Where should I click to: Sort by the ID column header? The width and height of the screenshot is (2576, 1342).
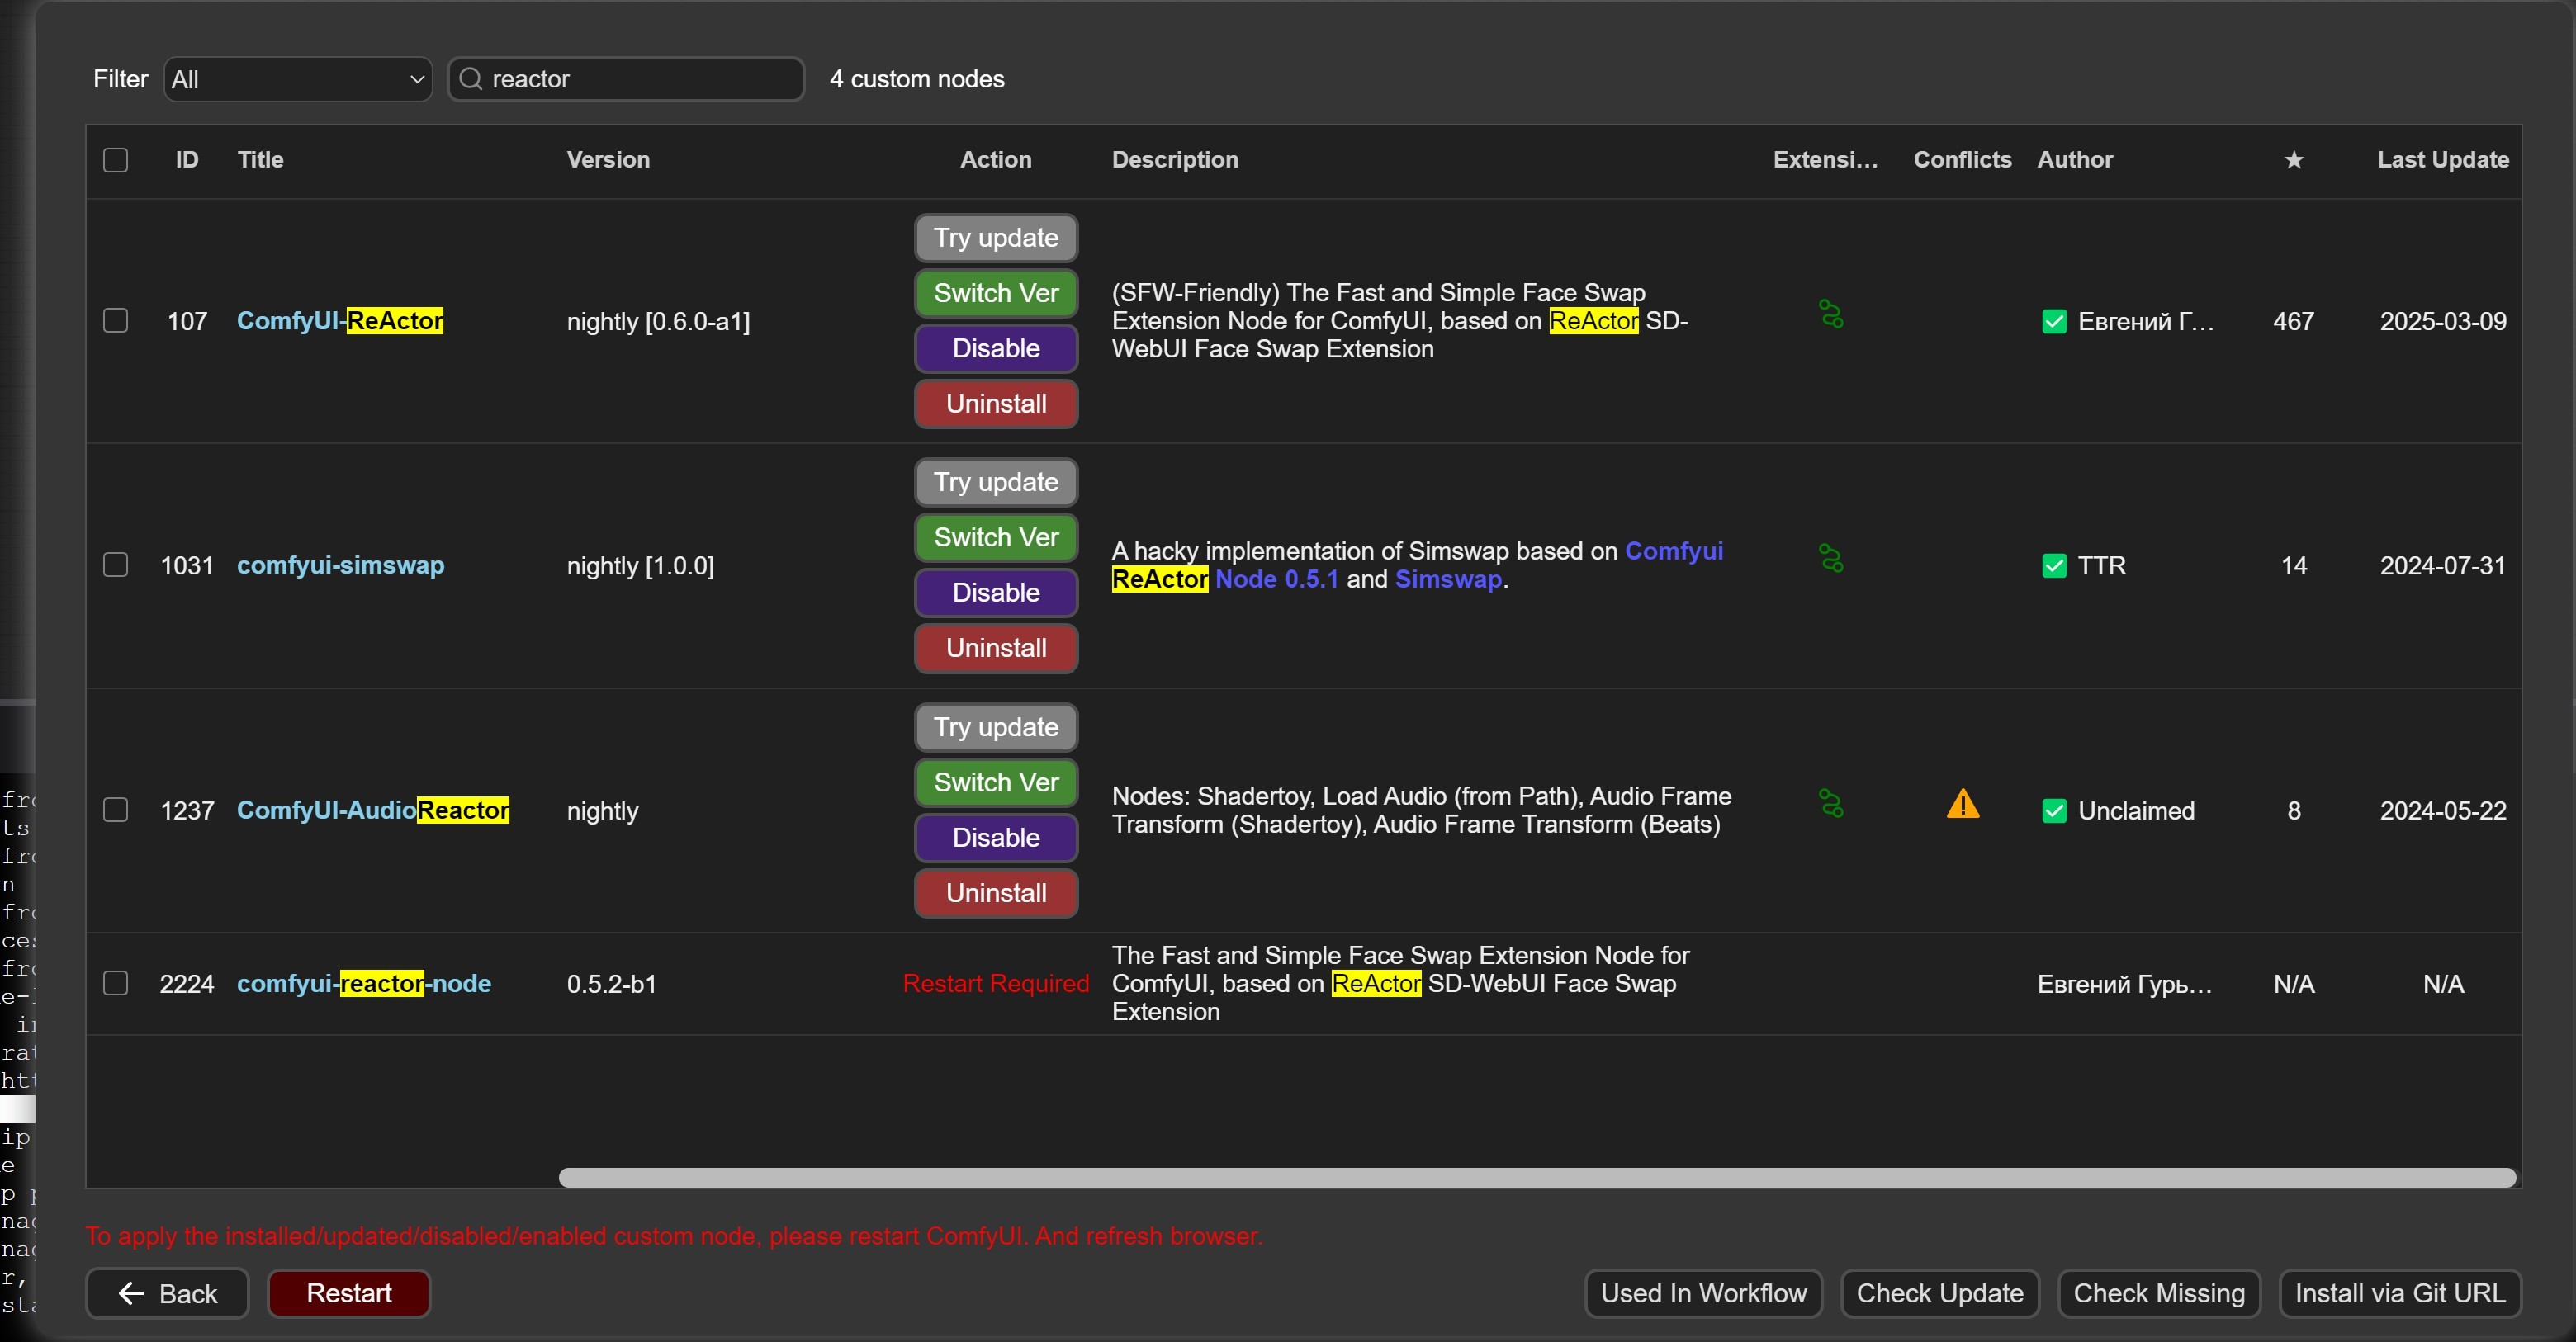pyautogui.click(x=187, y=160)
